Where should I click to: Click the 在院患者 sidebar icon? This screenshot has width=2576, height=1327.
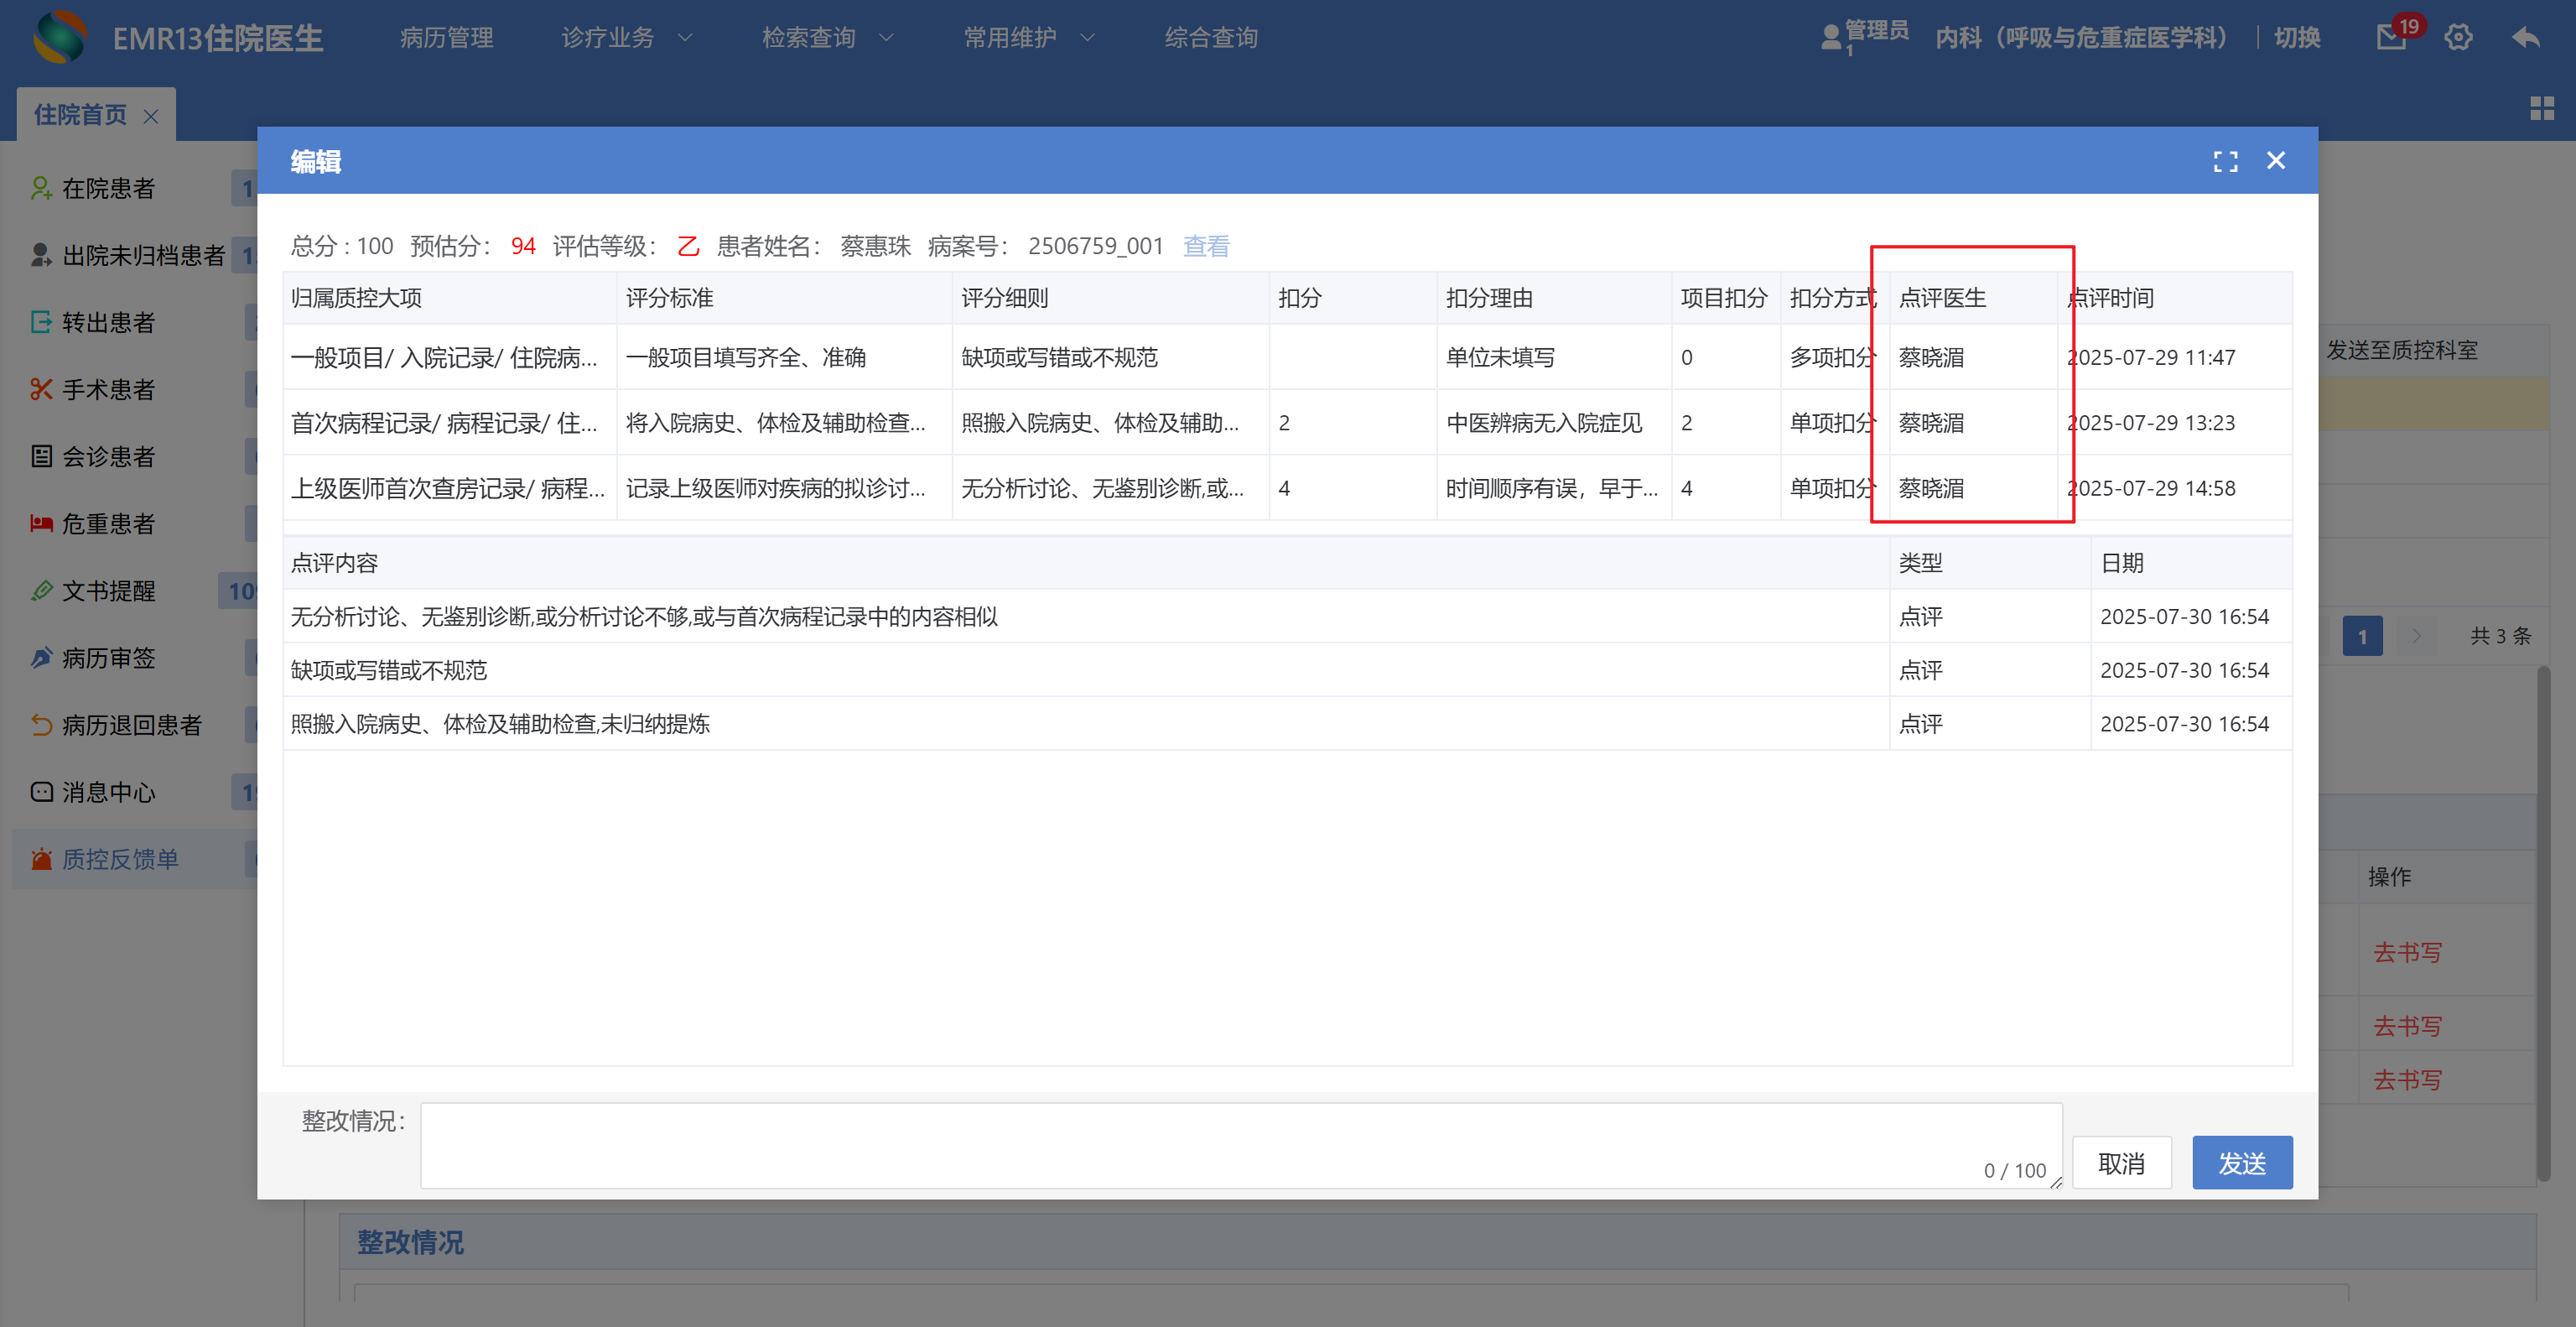[41, 188]
